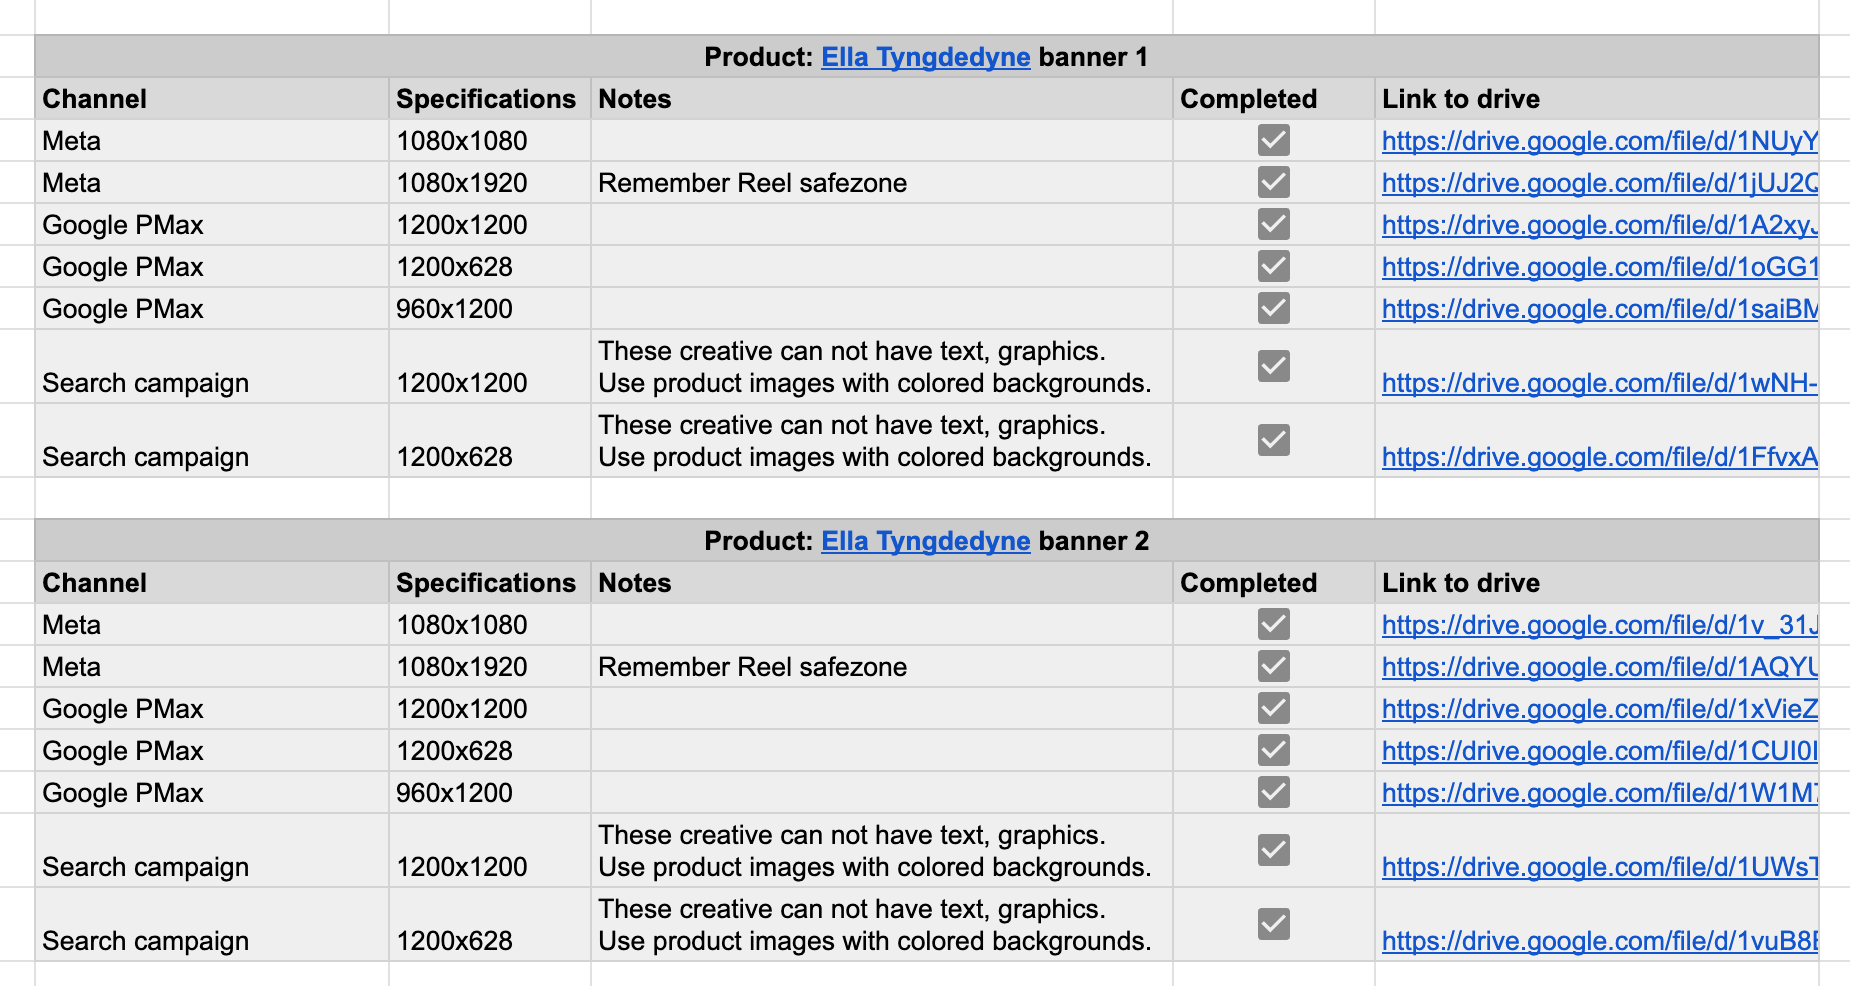Select 'Remember Reel safezone' note in banner 2

882,667
